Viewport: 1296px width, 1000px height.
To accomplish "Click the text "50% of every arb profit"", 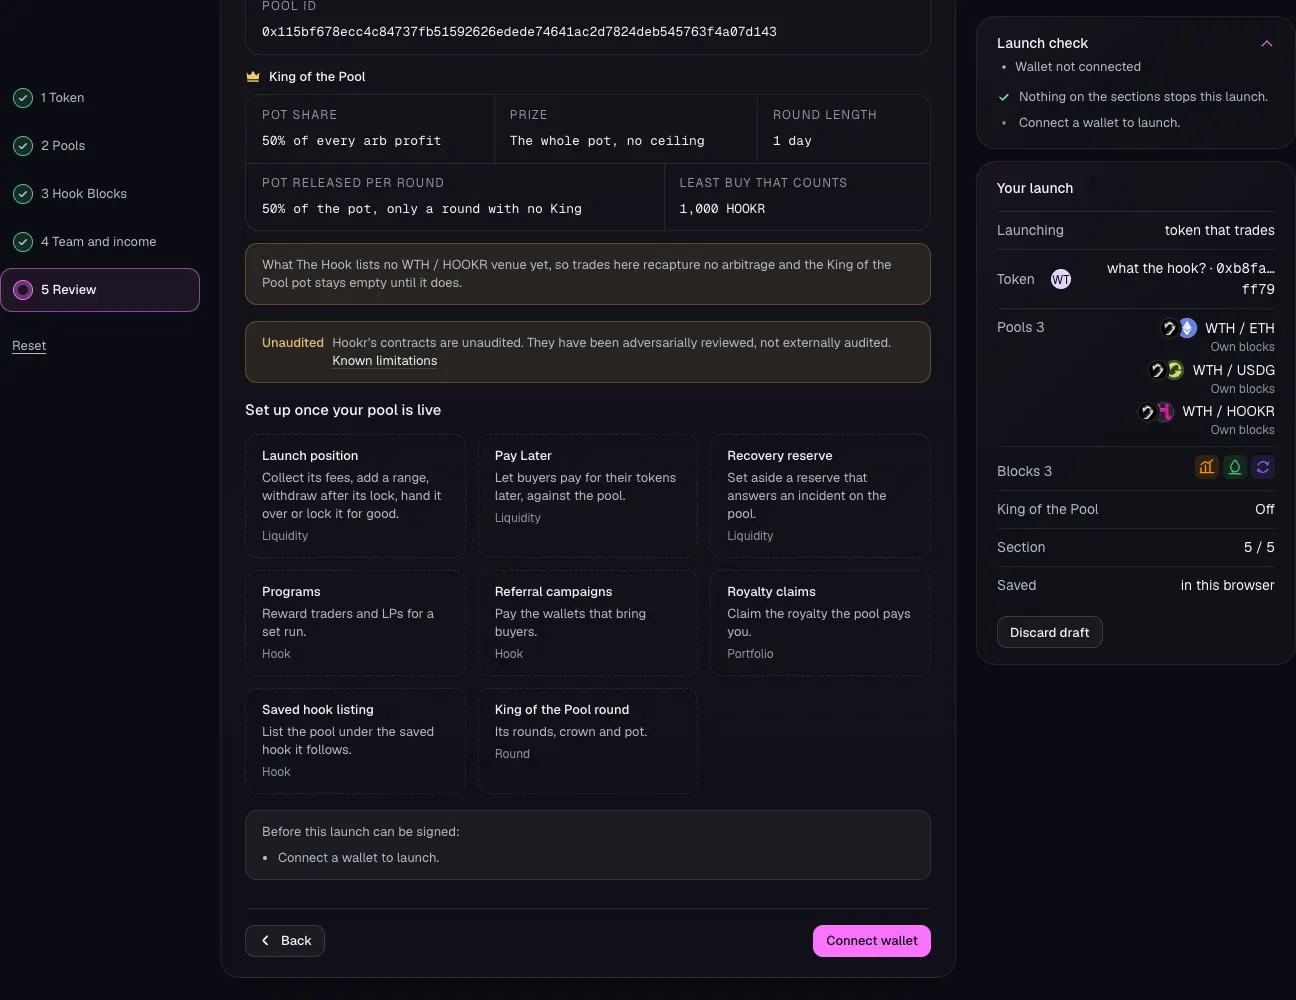I will [351, 141].
